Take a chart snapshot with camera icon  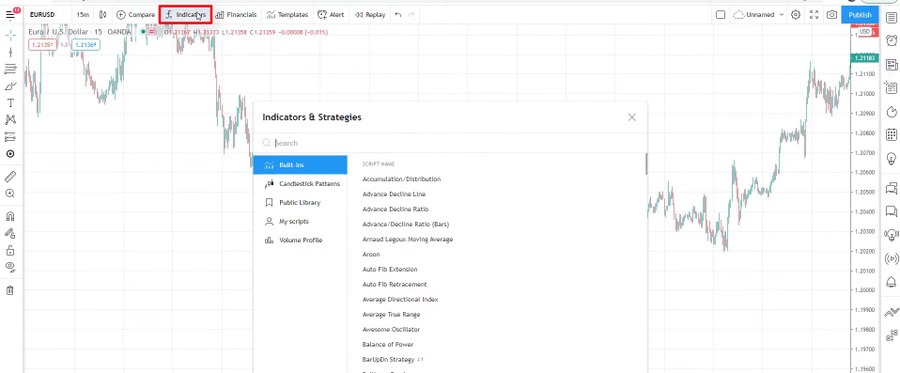coord(832,15)
